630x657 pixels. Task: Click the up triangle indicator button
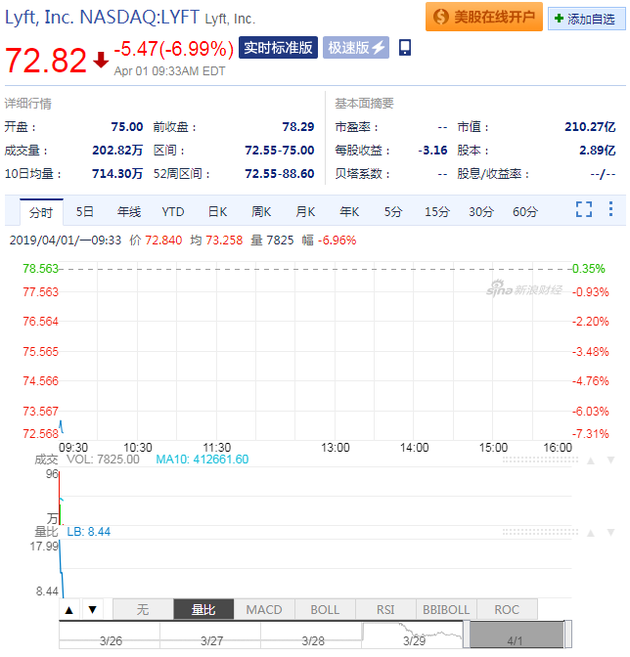pyautogui.click(x=70, y=610)
